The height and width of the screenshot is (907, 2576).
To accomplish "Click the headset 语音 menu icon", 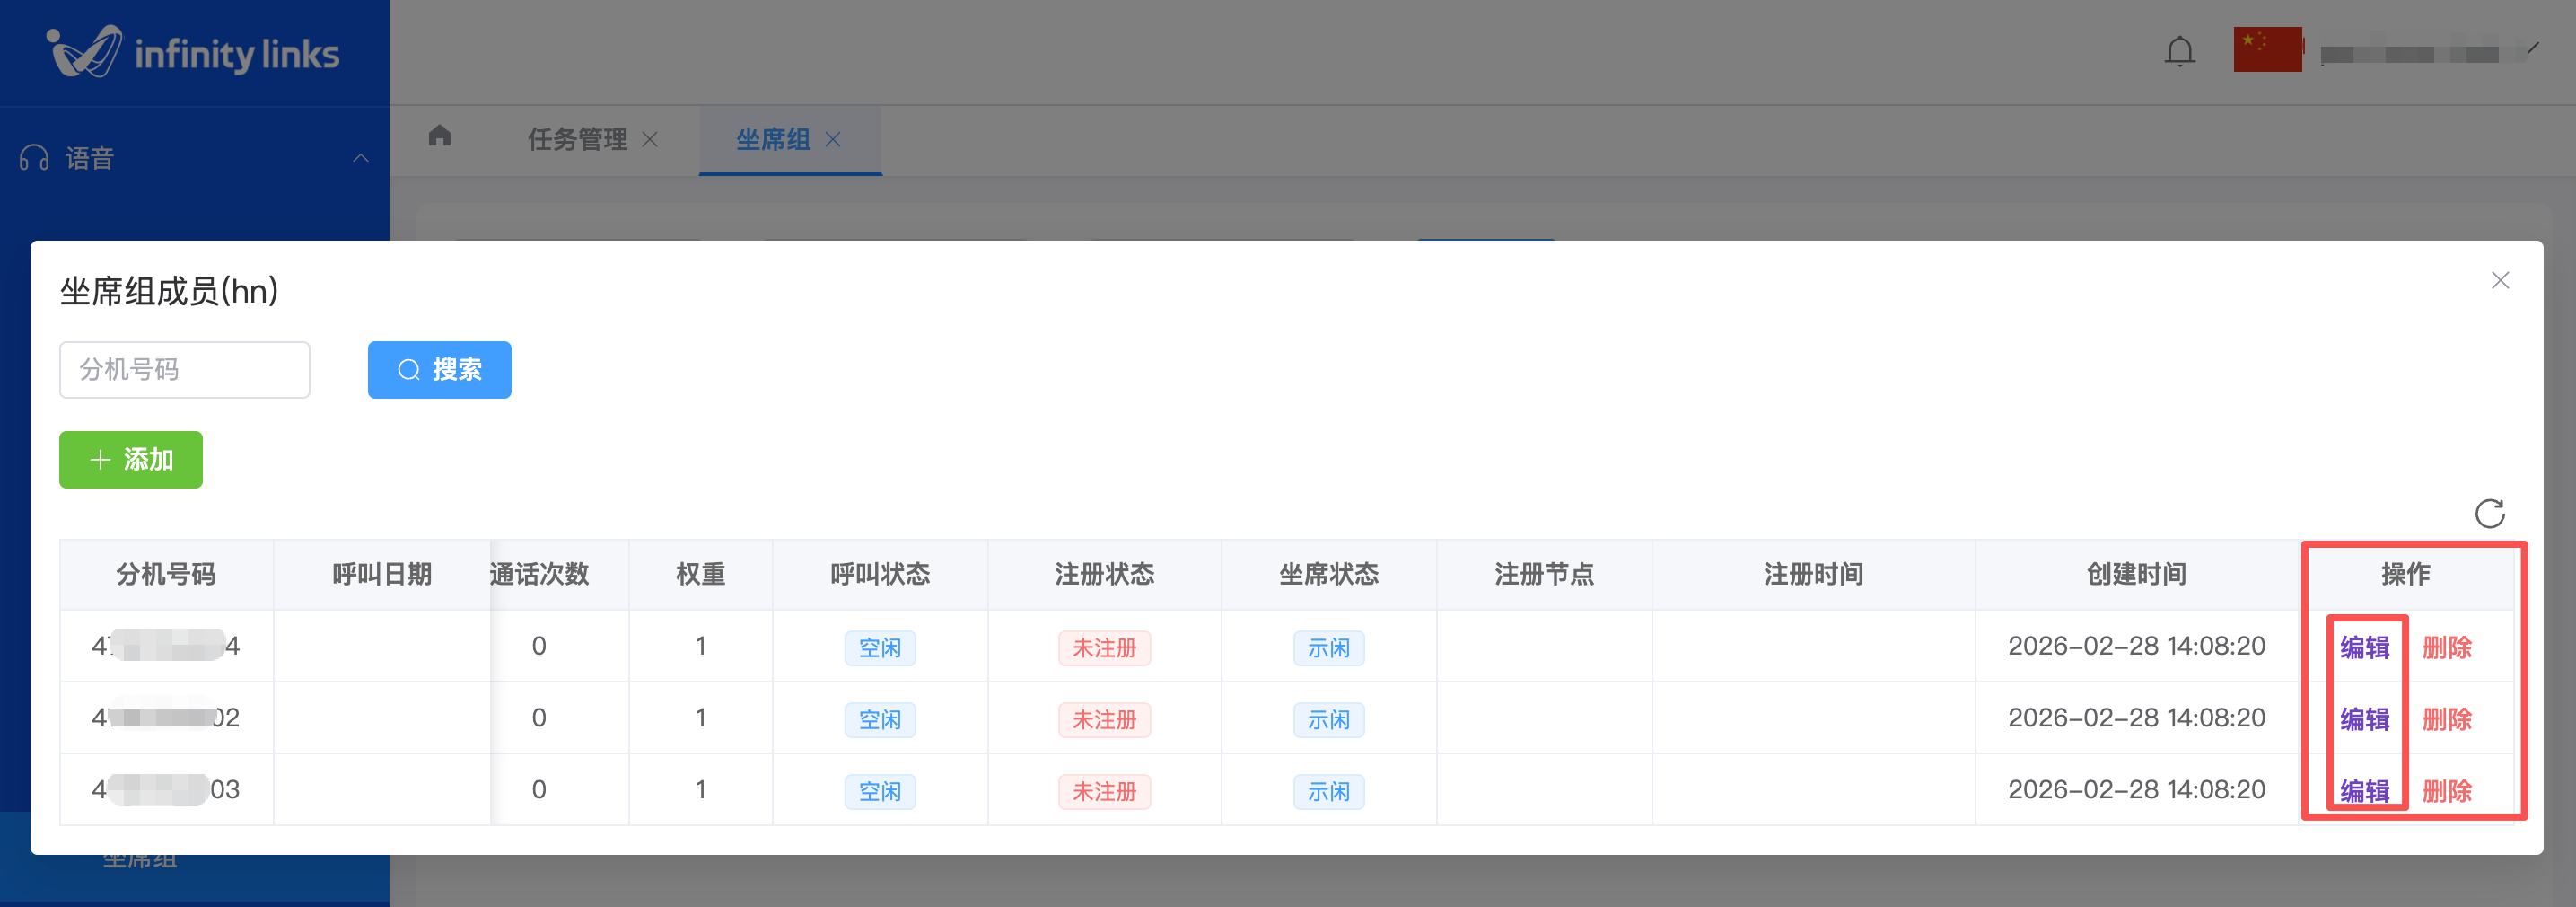I will (x=34, y=158).
